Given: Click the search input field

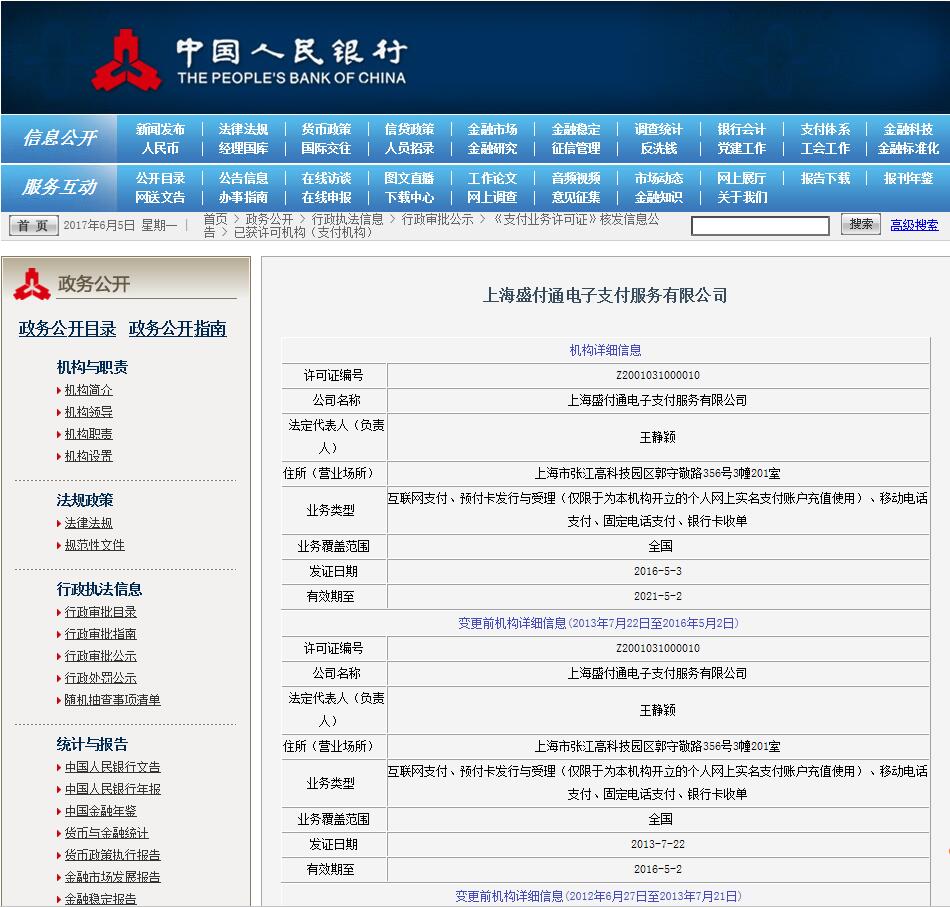Looking at the screenshot, I should coord(760,225).
